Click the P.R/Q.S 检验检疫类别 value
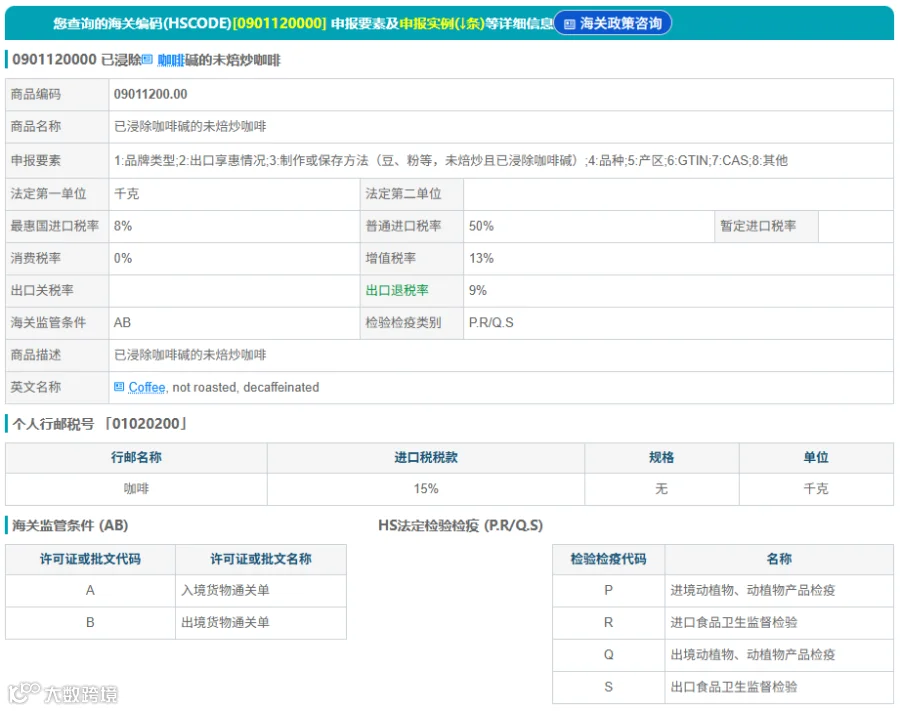 [x=491, y=323]
